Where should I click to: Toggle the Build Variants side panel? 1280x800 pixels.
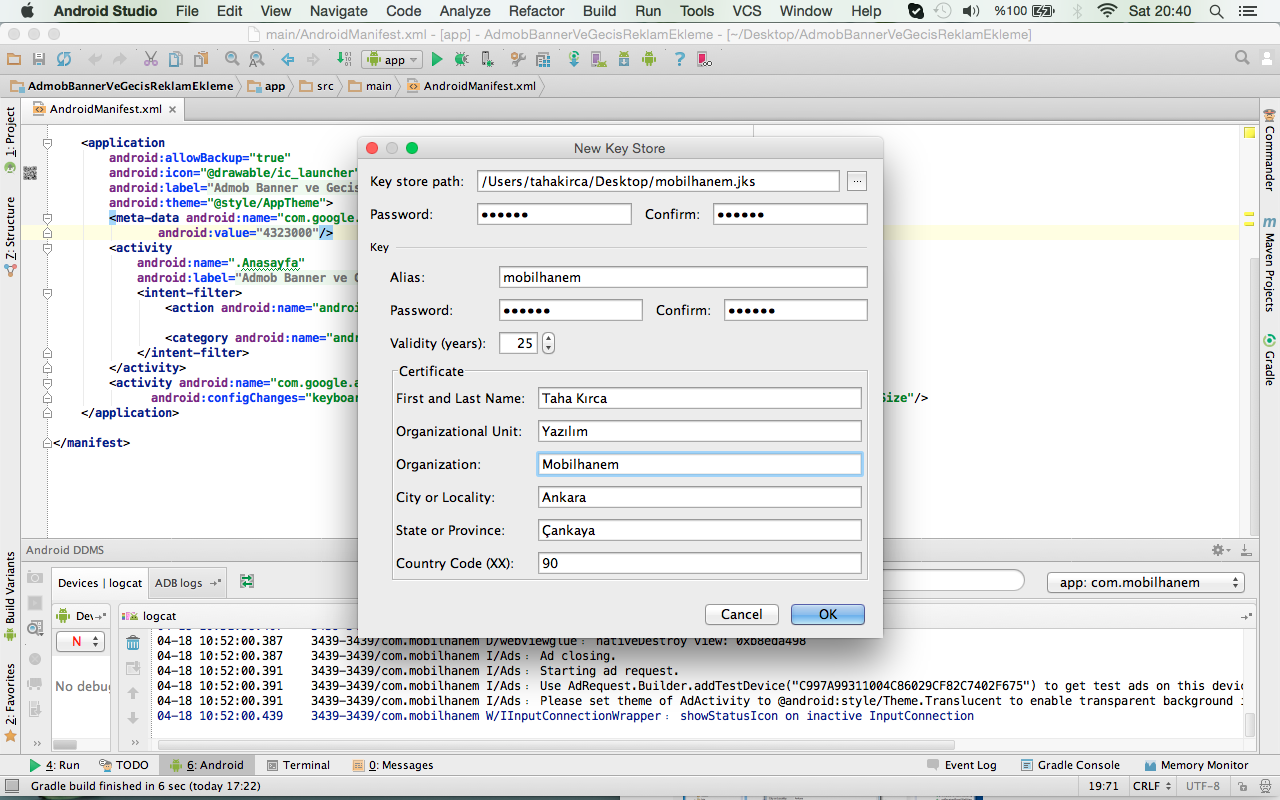click(10, 596)
